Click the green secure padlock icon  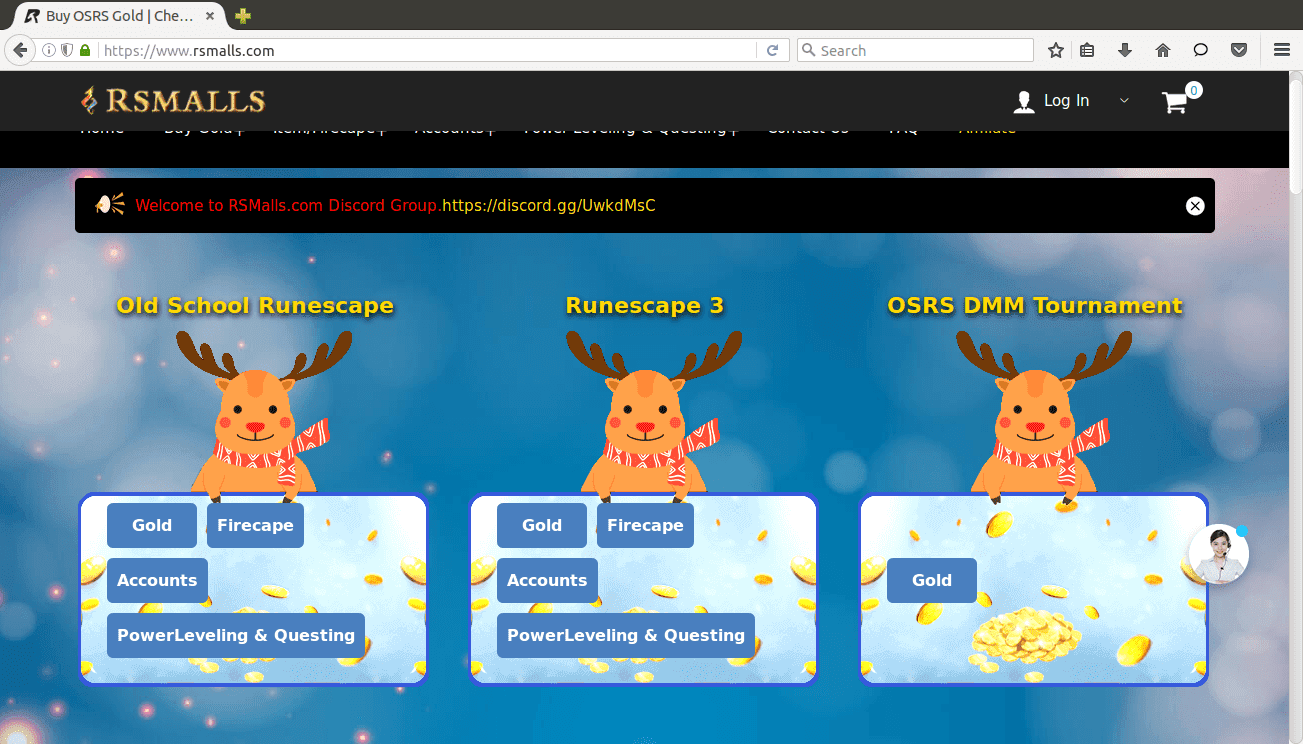pyautogui.click(x=85, y=50)
